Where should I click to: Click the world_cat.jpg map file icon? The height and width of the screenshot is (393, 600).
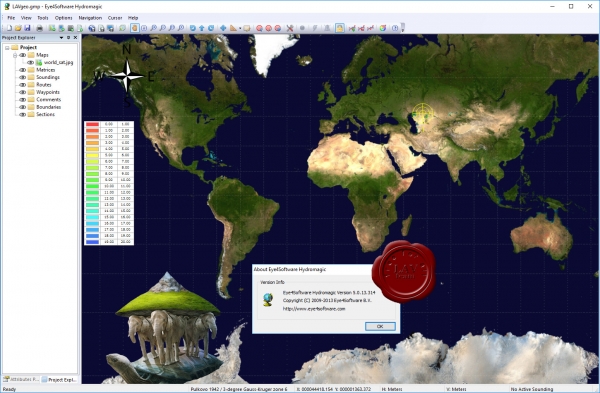(39, 62)
